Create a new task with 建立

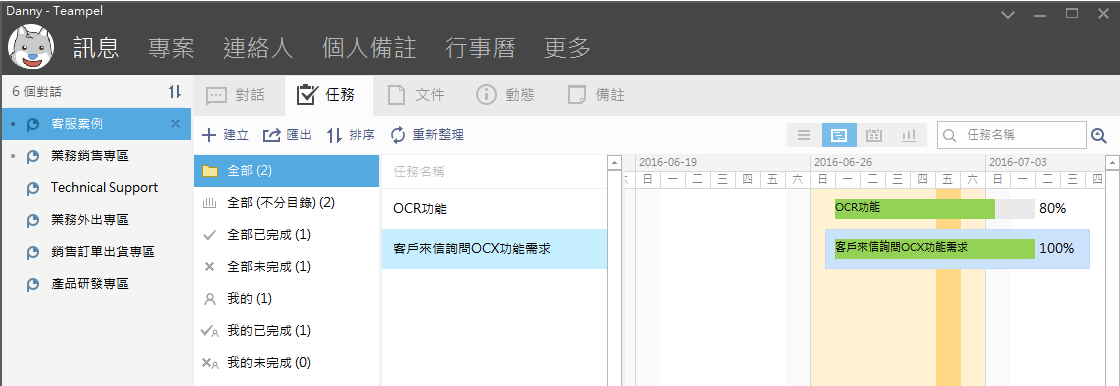[x=225, y=134]
